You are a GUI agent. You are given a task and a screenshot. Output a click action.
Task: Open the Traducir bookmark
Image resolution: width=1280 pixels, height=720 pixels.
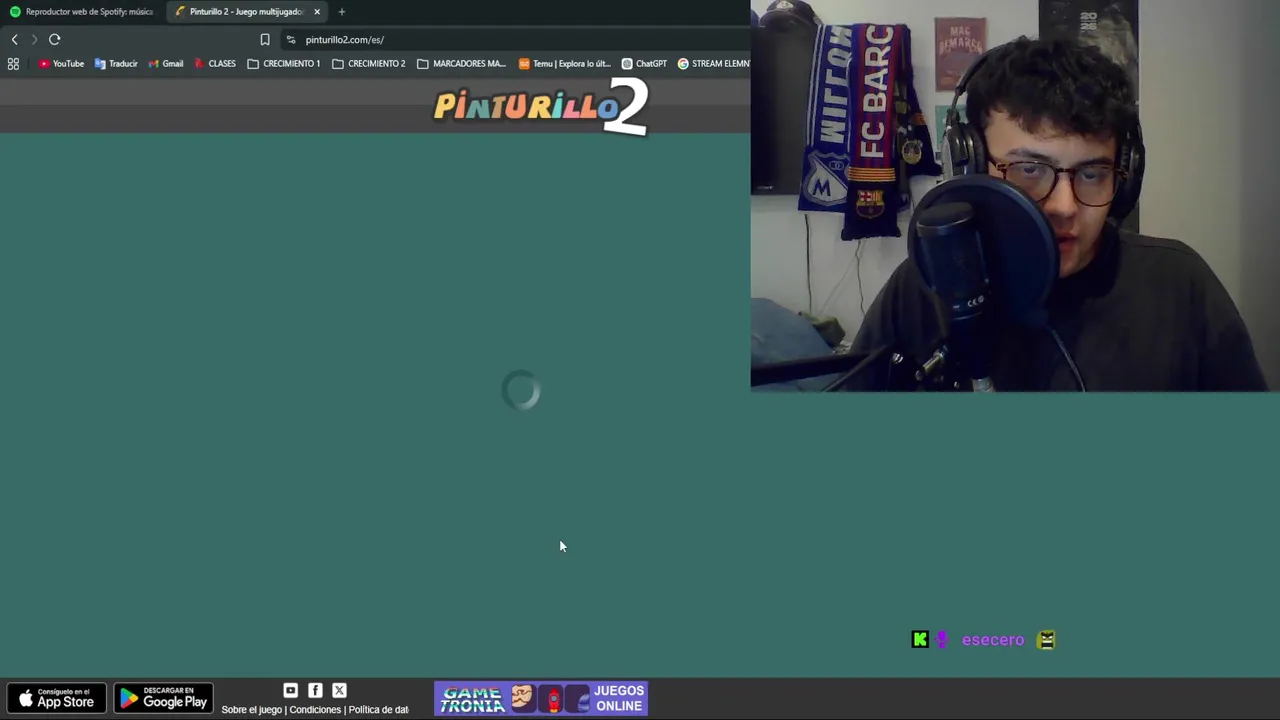pyautogui.click(x=116, y=64)
